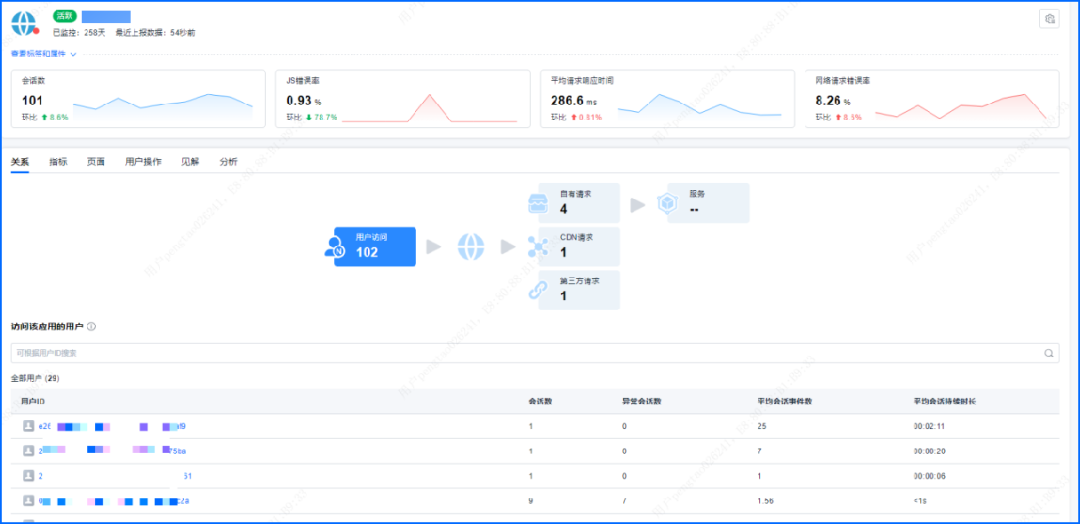Click the 网络请求错误率 metric card
Image resolution: width=1080 pixels, height=524 pixels.
click(x=932, y=99)
